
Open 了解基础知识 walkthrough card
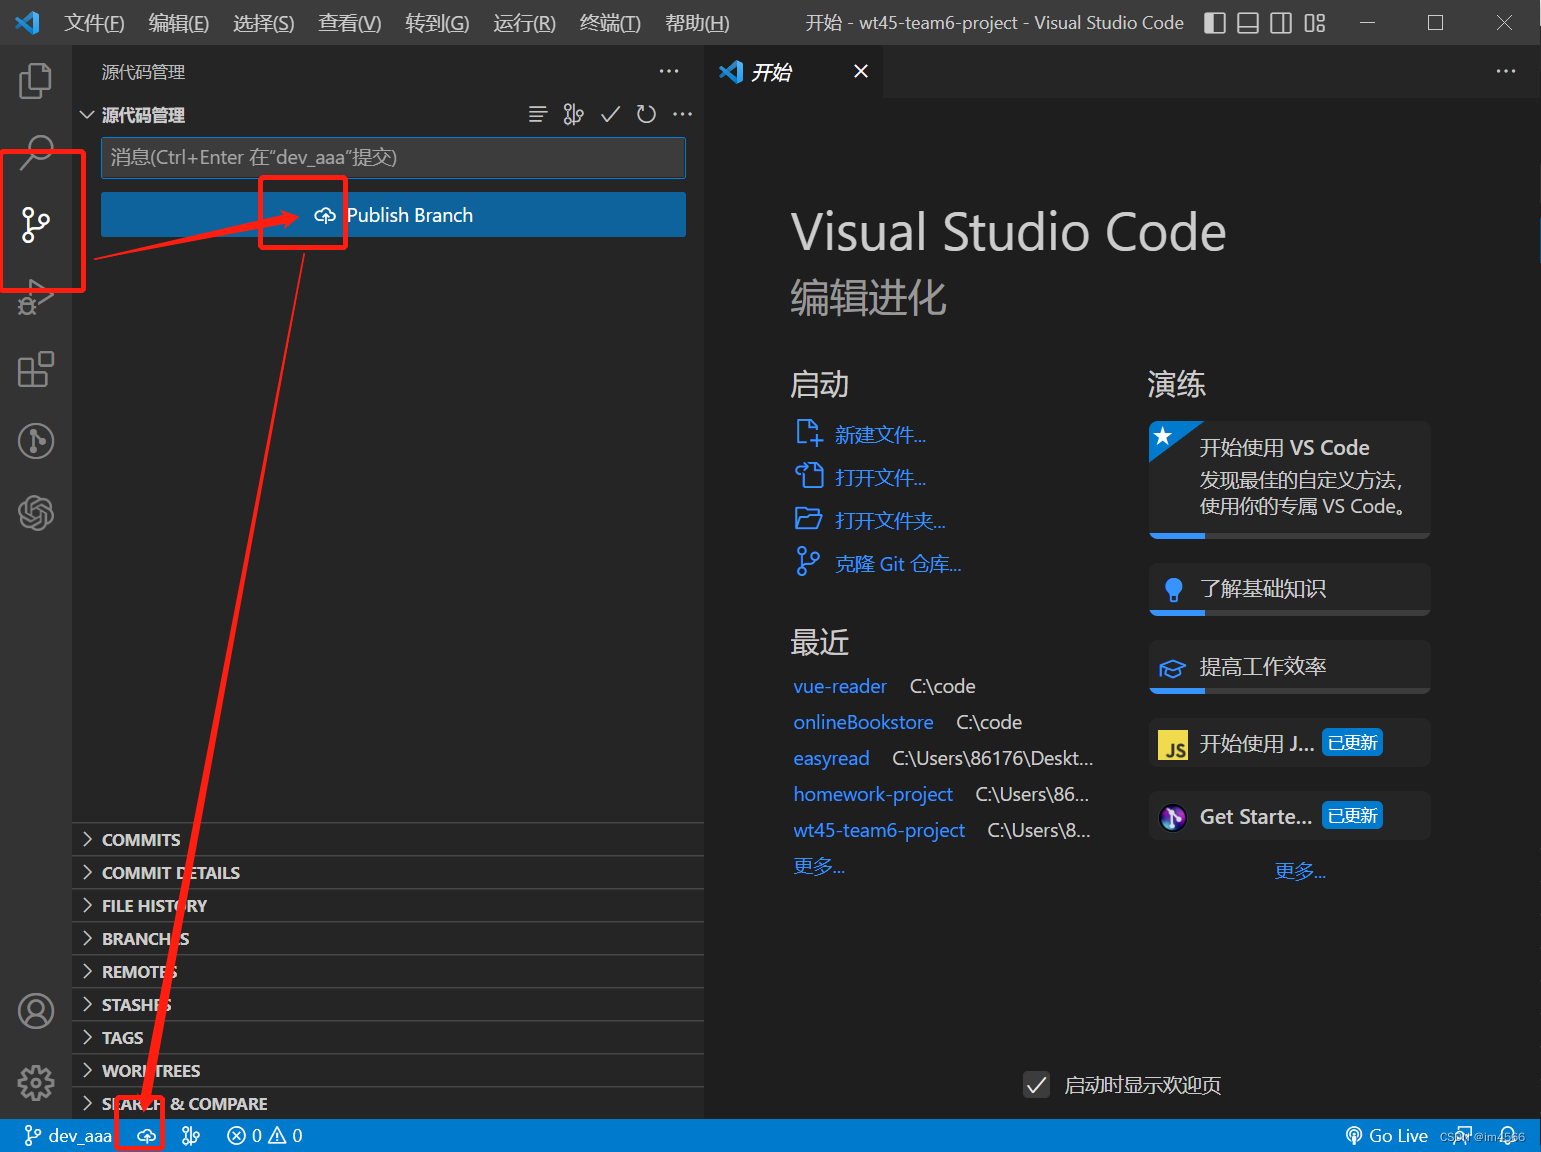click(x=1289, y=589)
